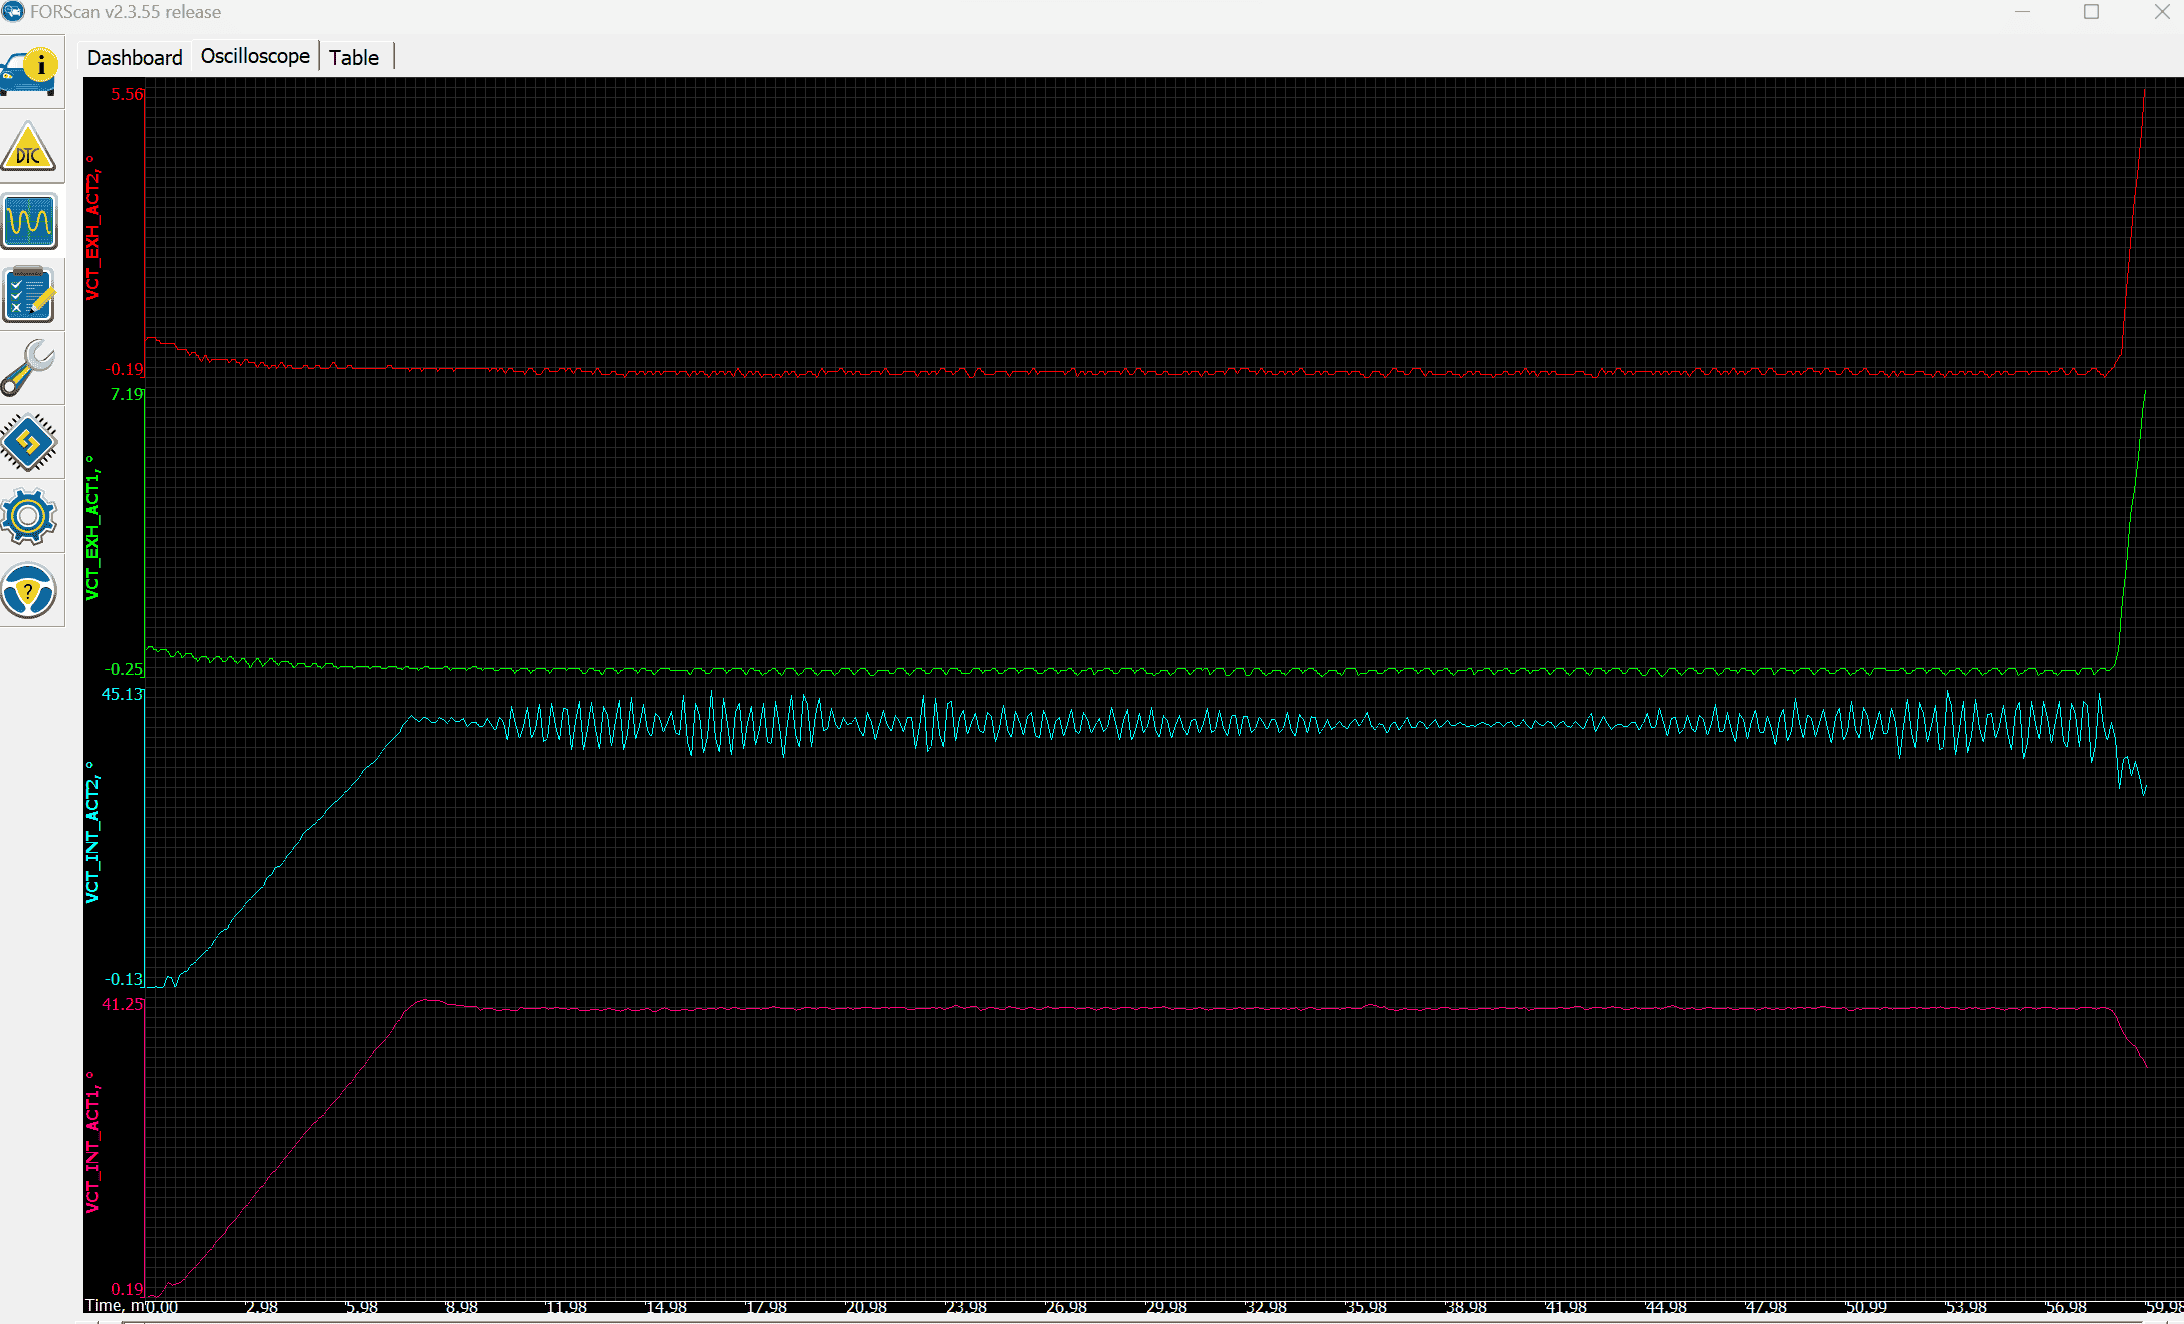This screenshot has height=1324, width=2184.
Task: Open the Vehicle information section icon
Action: [30, 73]
